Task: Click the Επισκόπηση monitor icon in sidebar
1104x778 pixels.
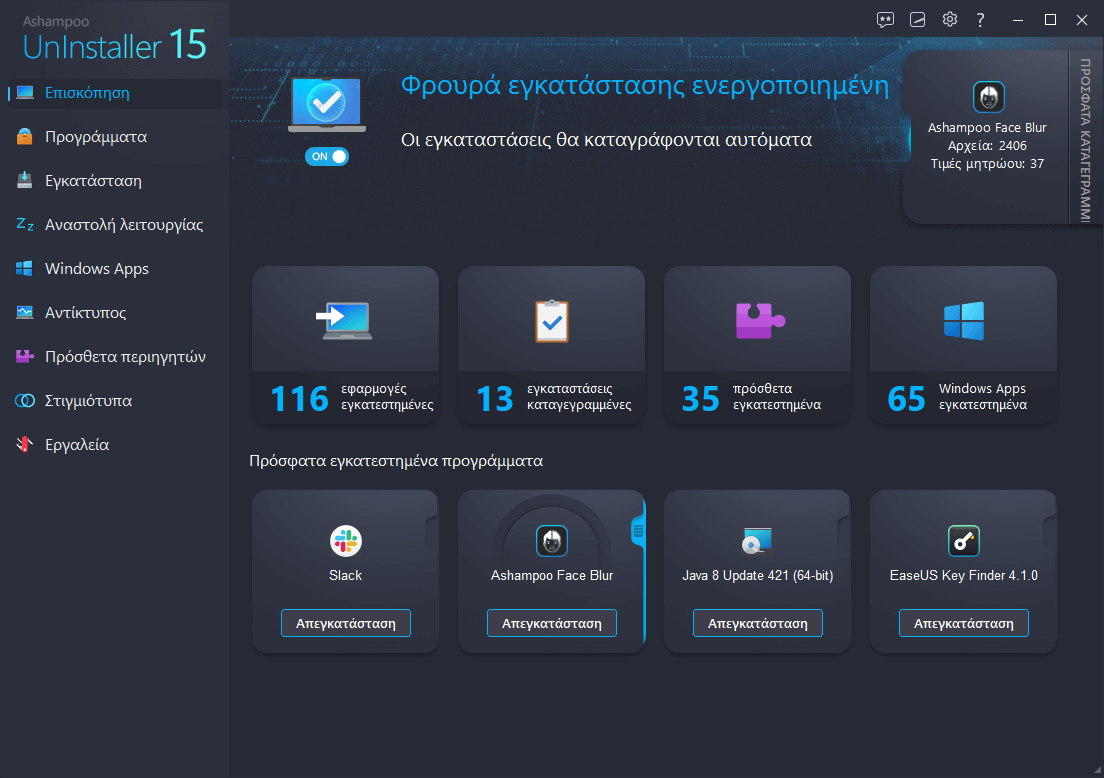Action: click(x=25, y=92)
